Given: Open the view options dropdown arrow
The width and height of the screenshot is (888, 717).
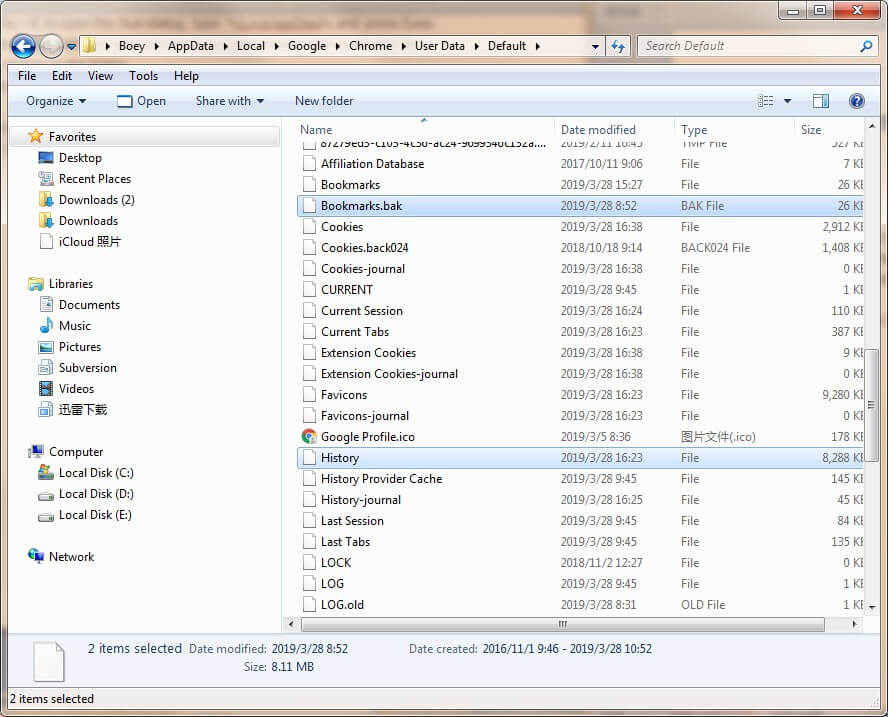Looking at the screenshot, I should [x=787, y=101].
